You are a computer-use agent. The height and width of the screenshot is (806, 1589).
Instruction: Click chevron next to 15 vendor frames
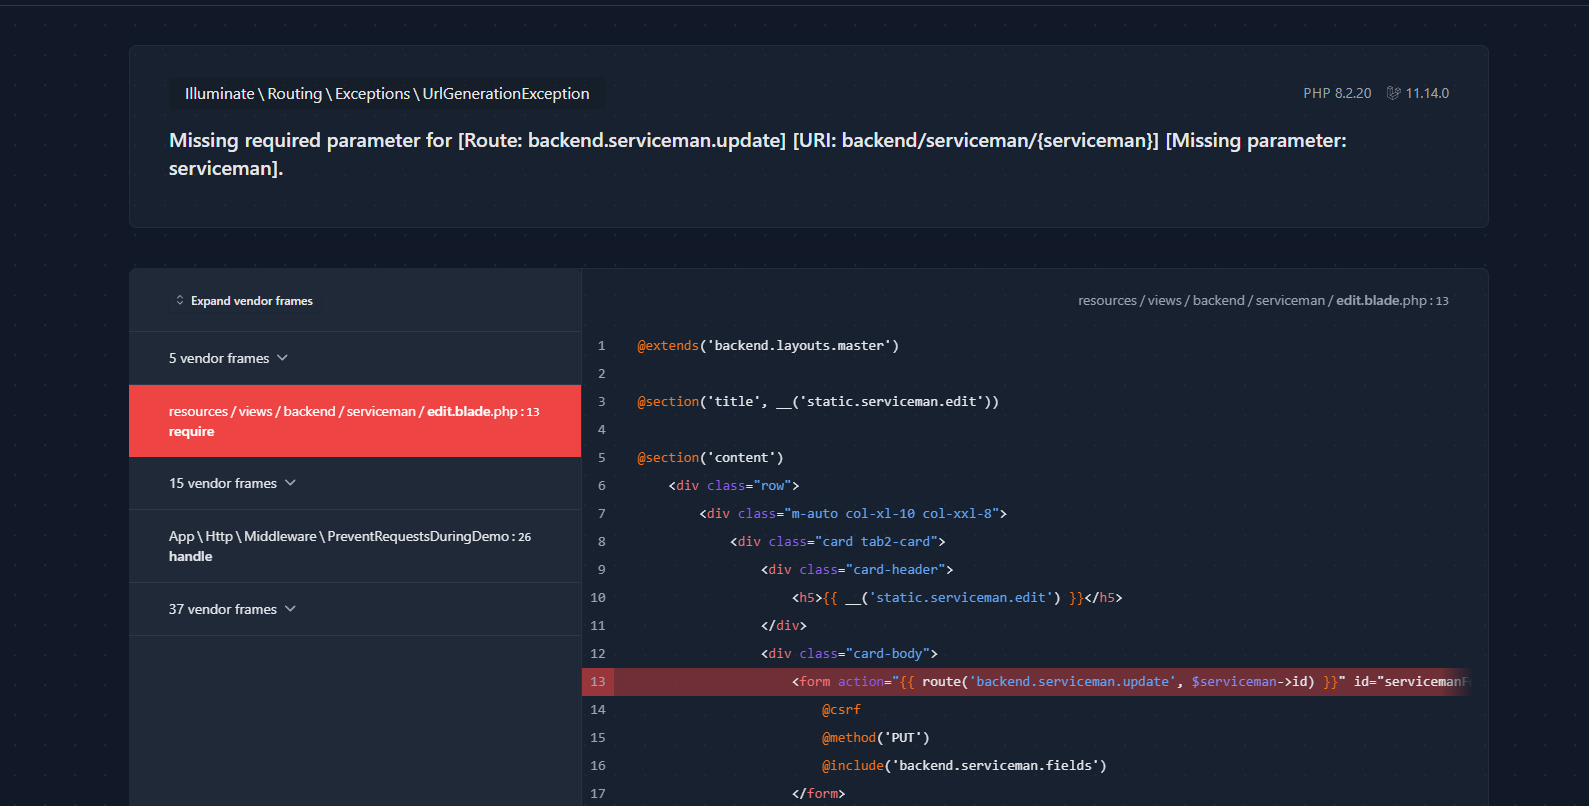click(x=290, y=483)
